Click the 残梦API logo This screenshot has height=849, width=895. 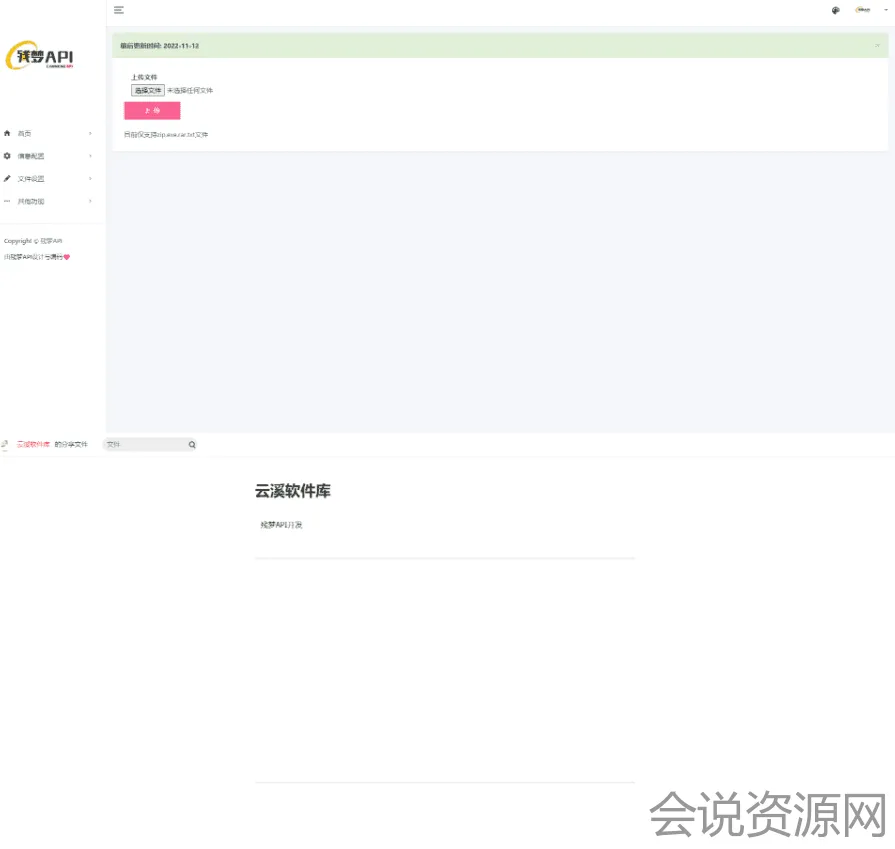(x=40, y=57)
